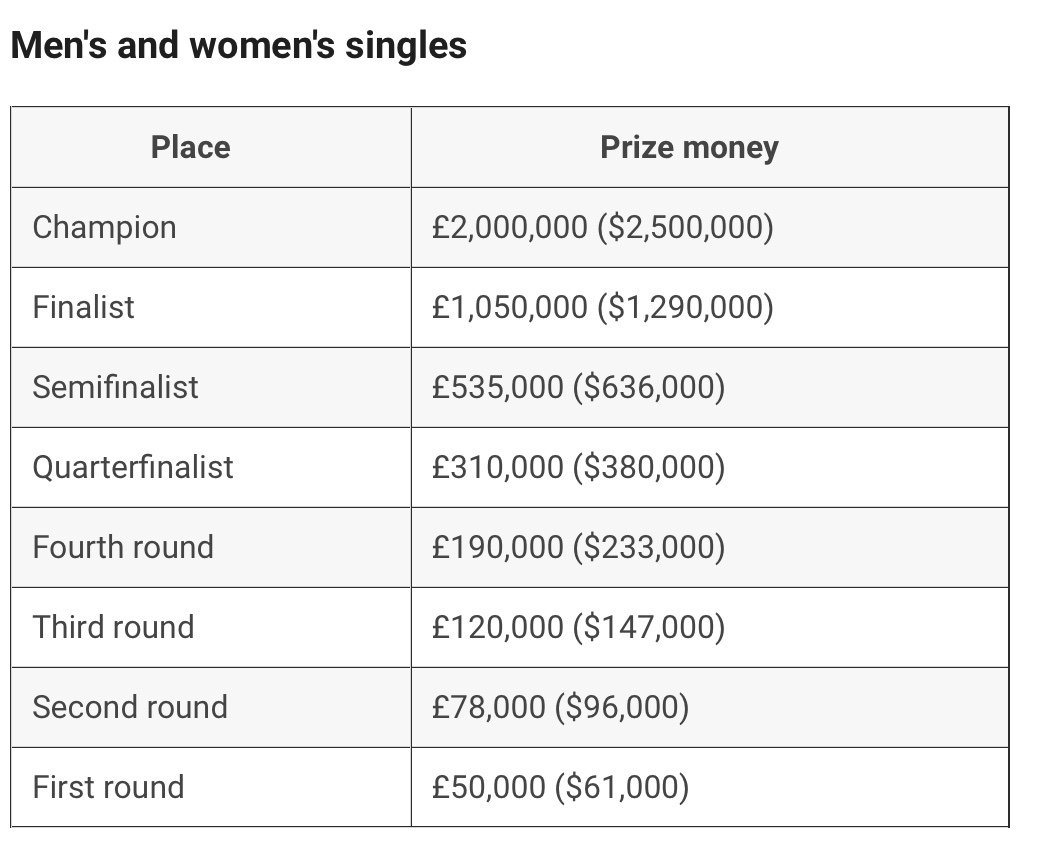Click the £535,000 ($636,000) prize cell
This screenshot has height=859, width=1064.
(x=578, y=387)
